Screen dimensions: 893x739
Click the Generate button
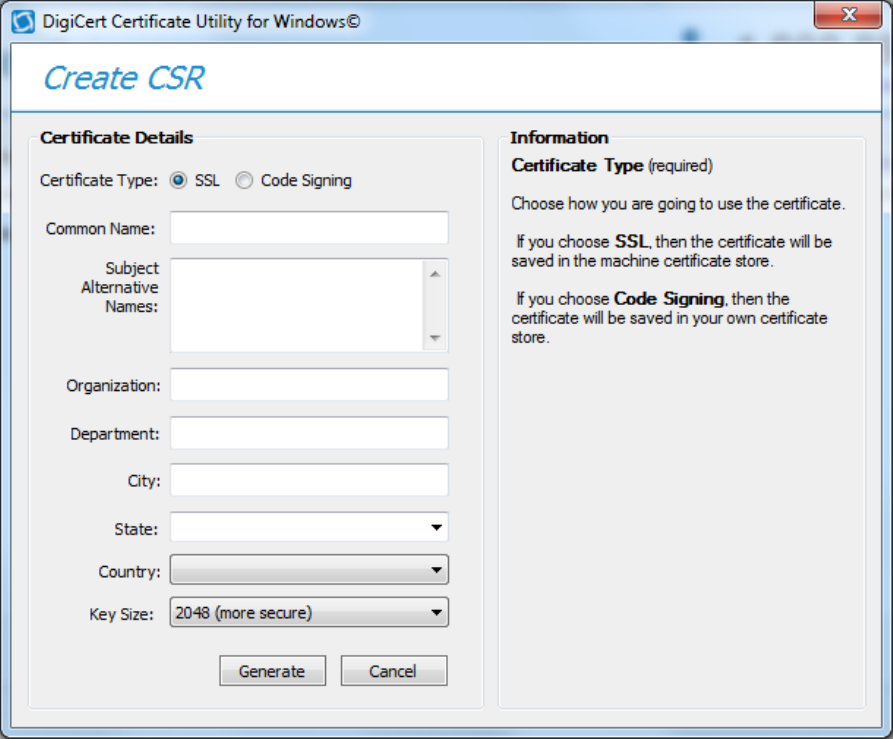tap(272, 671)
